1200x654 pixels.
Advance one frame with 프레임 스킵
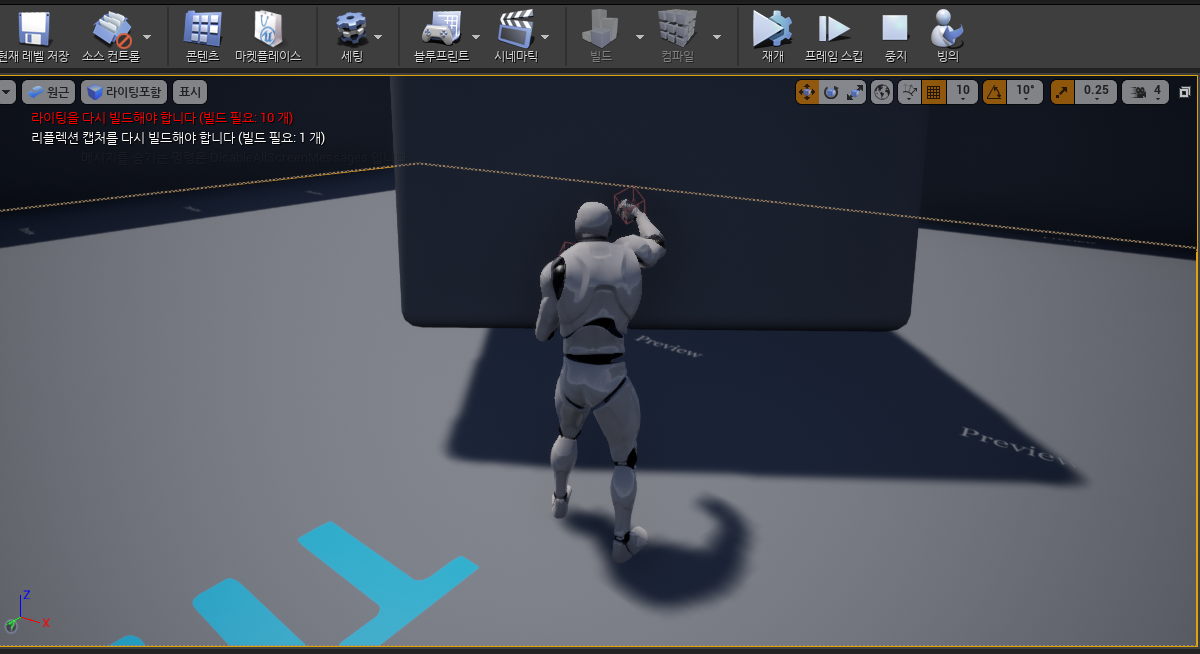tap(834, 37)
